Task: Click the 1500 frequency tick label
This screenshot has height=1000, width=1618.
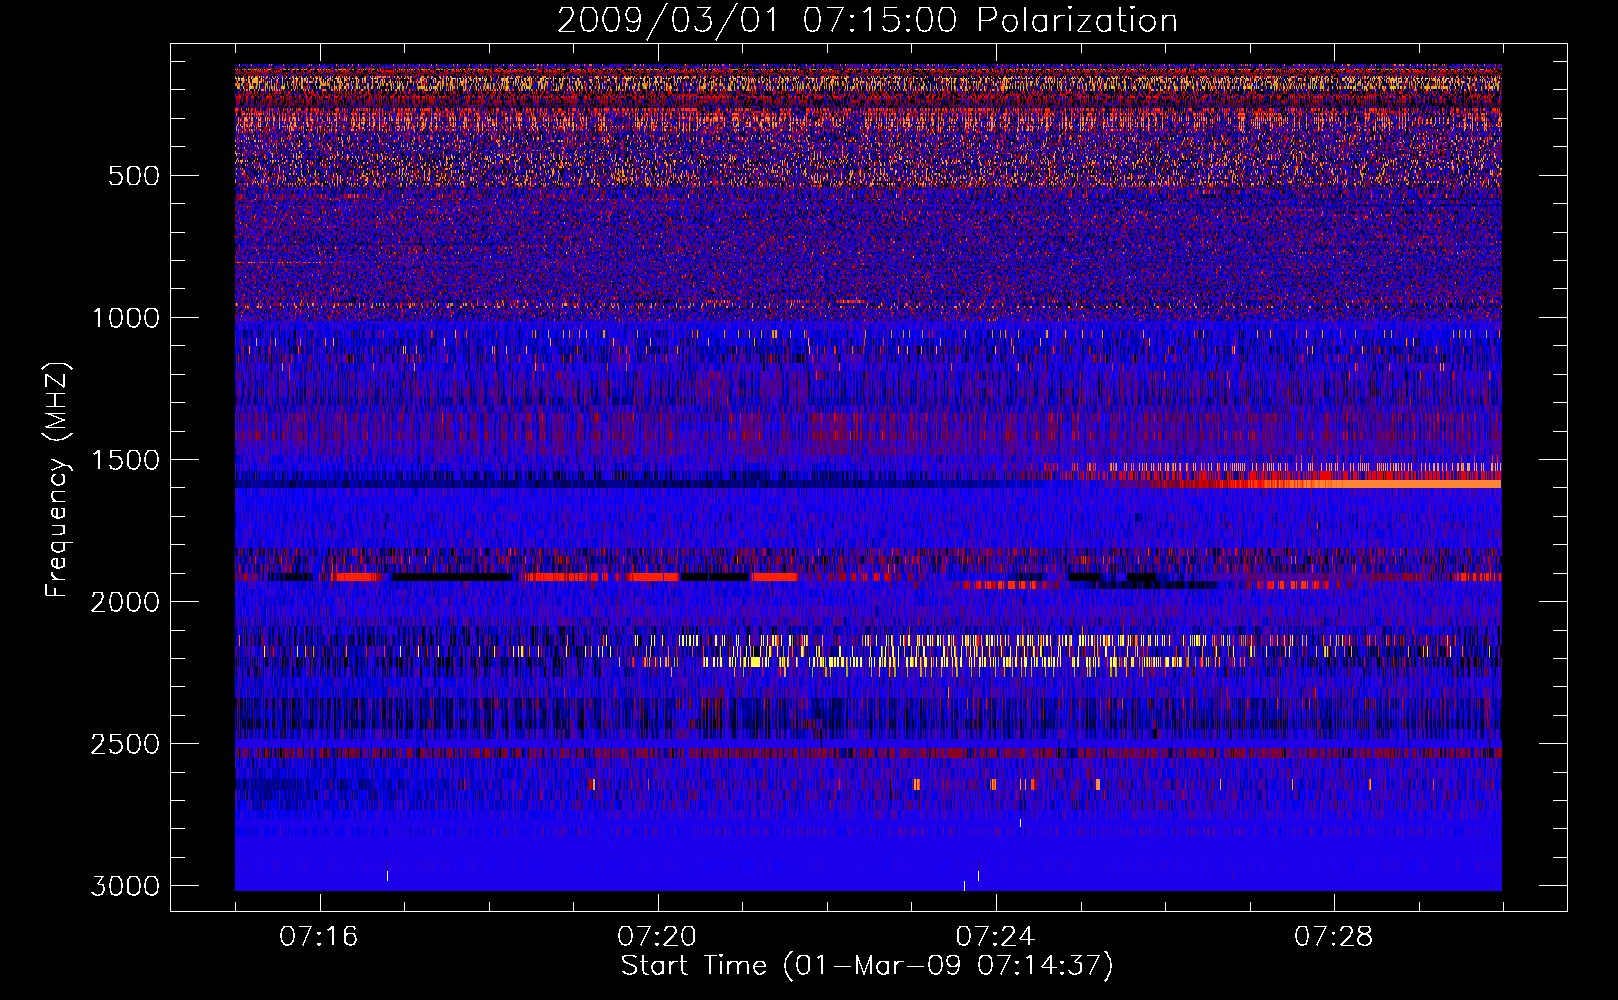Action: 125,460
